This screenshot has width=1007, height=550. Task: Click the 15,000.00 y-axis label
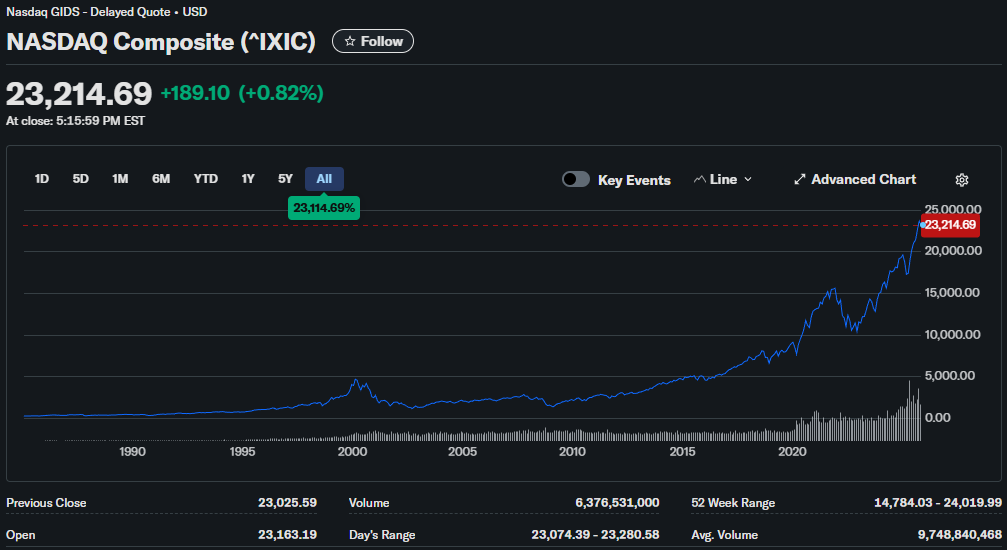point(952,293)
